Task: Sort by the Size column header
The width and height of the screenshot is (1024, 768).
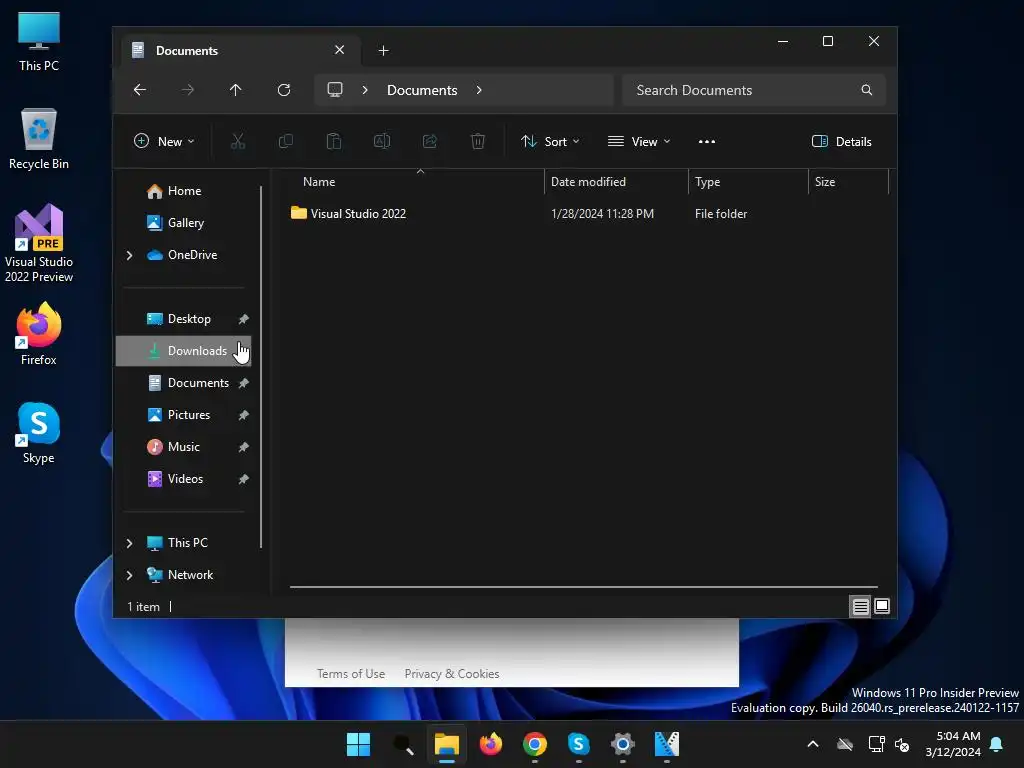Action: [849, 182]
